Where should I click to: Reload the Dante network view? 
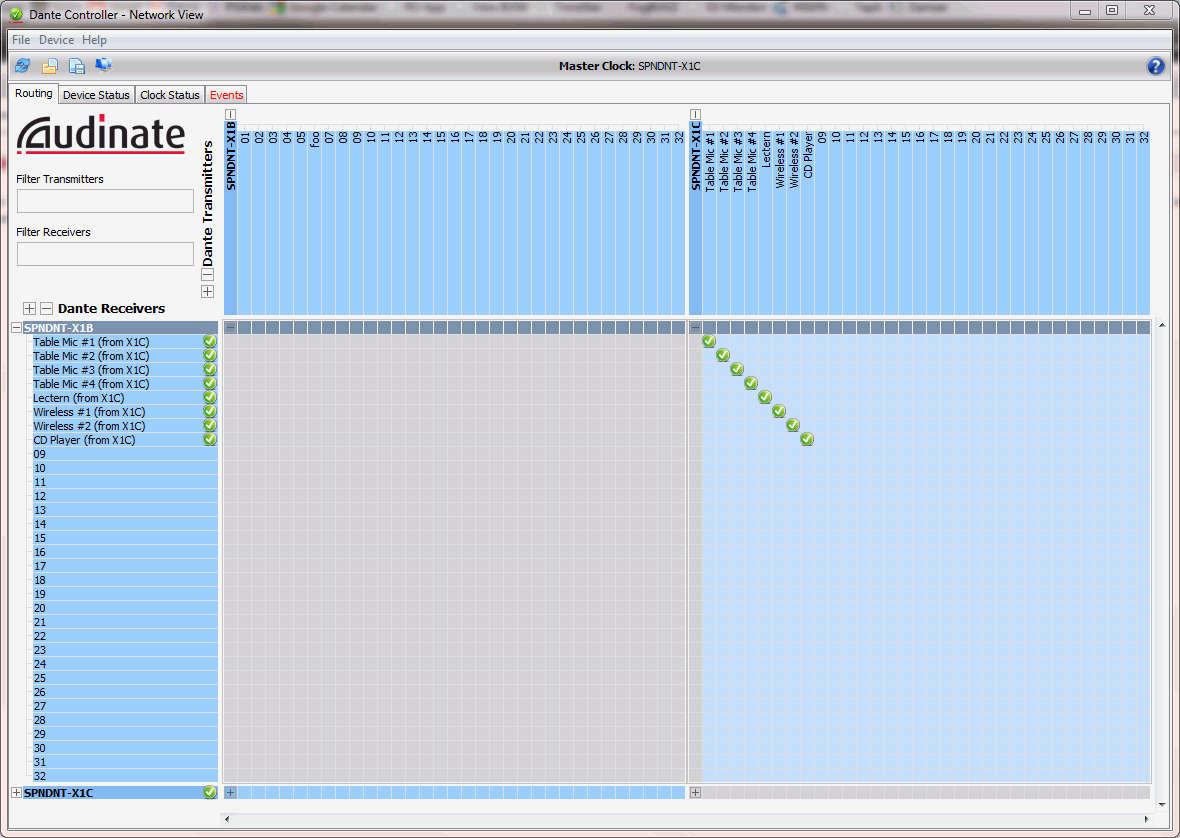(x=22, y=65)
